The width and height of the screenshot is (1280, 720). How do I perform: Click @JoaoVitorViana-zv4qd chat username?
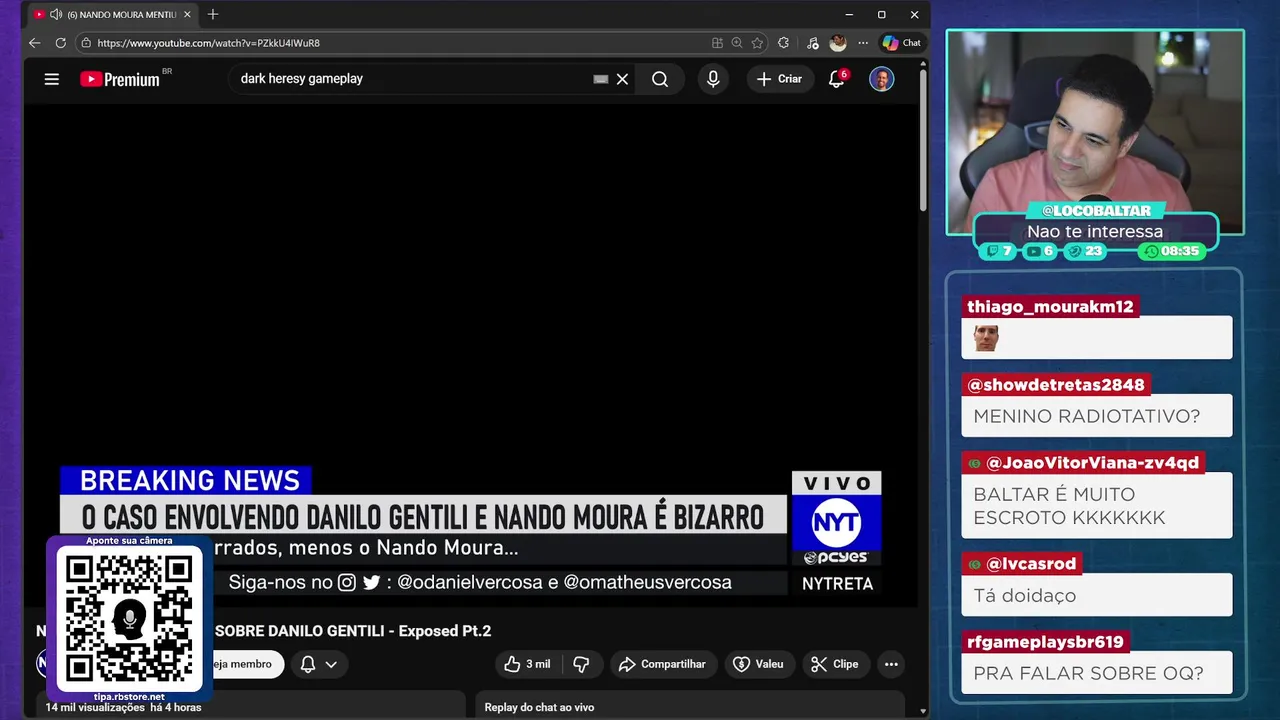(1082, 463)
